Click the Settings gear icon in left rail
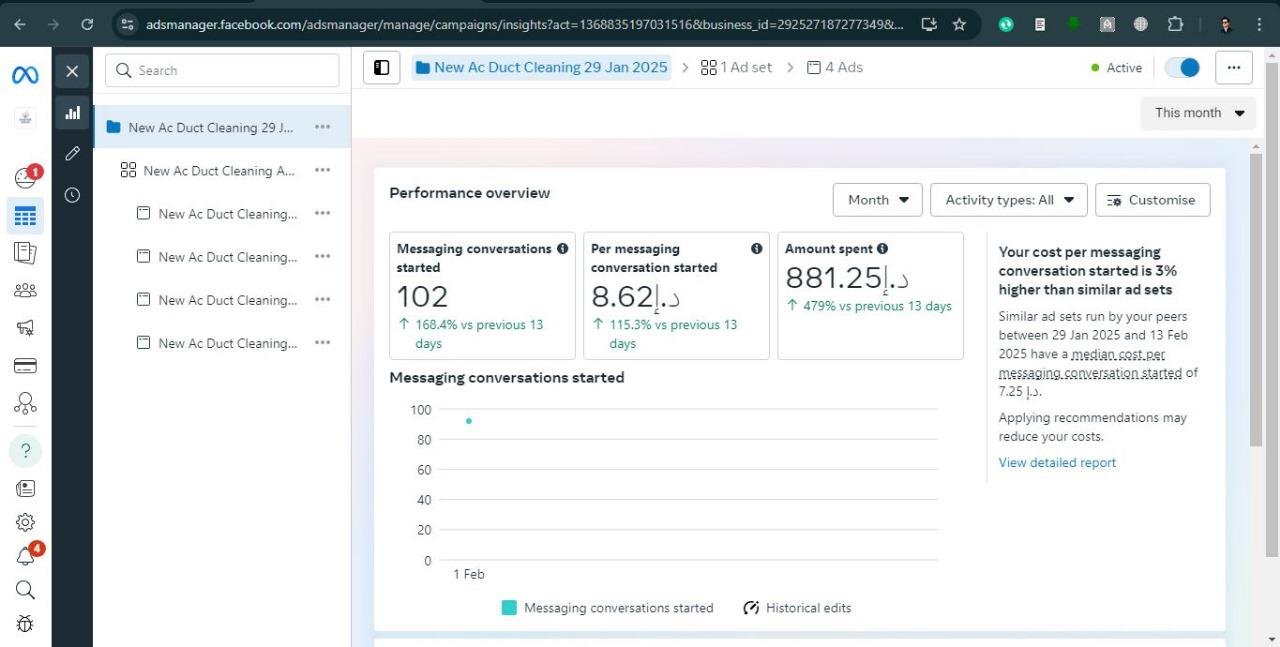1280x647 pixels. coord(25,522)
